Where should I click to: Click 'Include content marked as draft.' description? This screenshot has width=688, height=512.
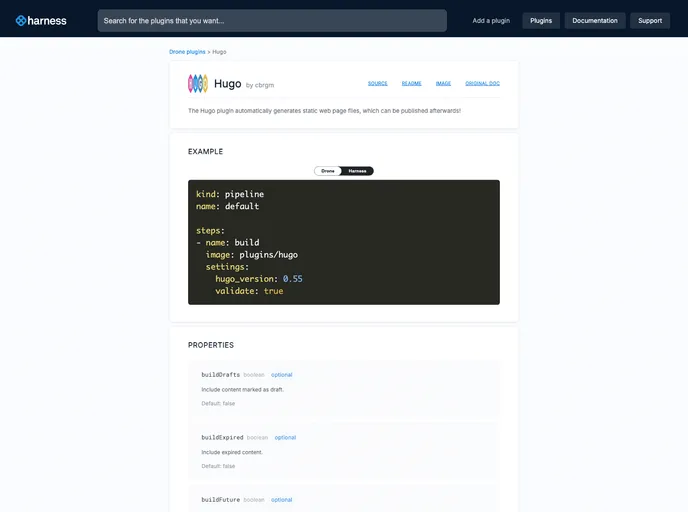tap(242, 390)
